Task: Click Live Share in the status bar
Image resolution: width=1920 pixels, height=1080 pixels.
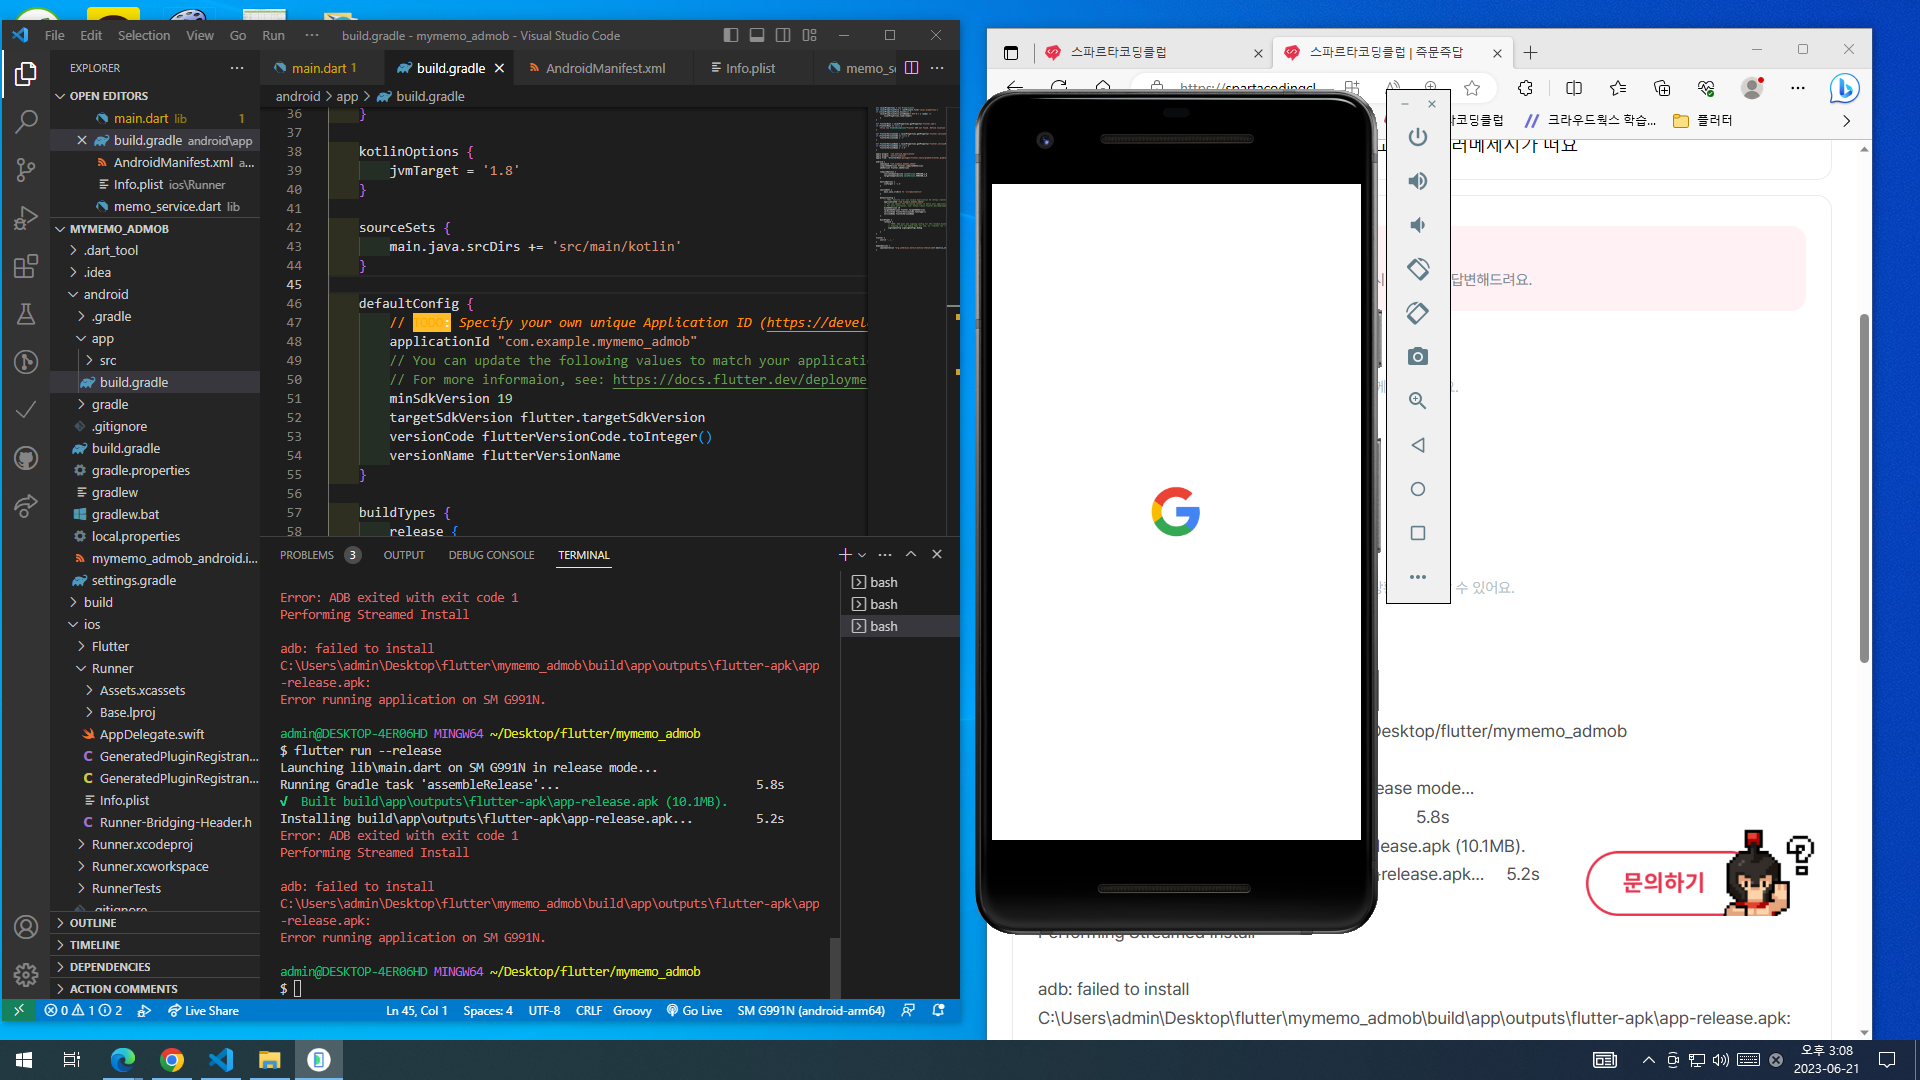Action: point(203,1011)
